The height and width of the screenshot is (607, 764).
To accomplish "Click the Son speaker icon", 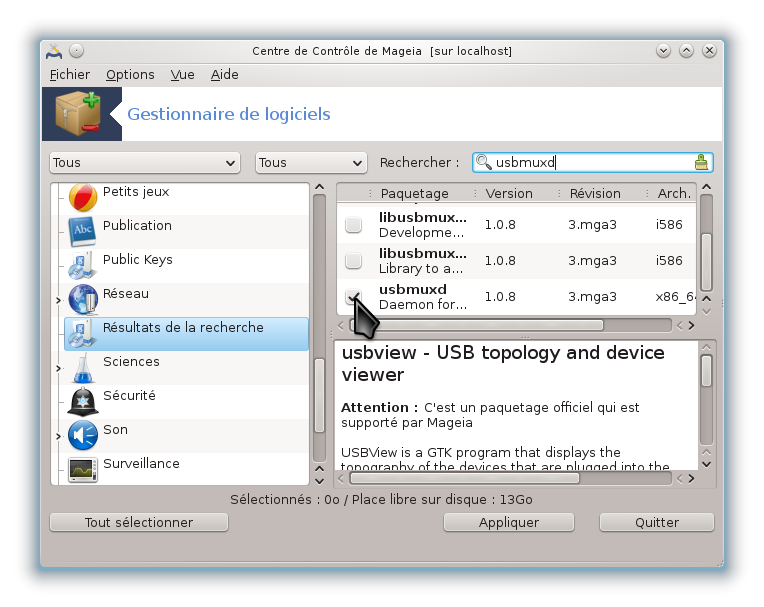I will click(x=83, y=436).
